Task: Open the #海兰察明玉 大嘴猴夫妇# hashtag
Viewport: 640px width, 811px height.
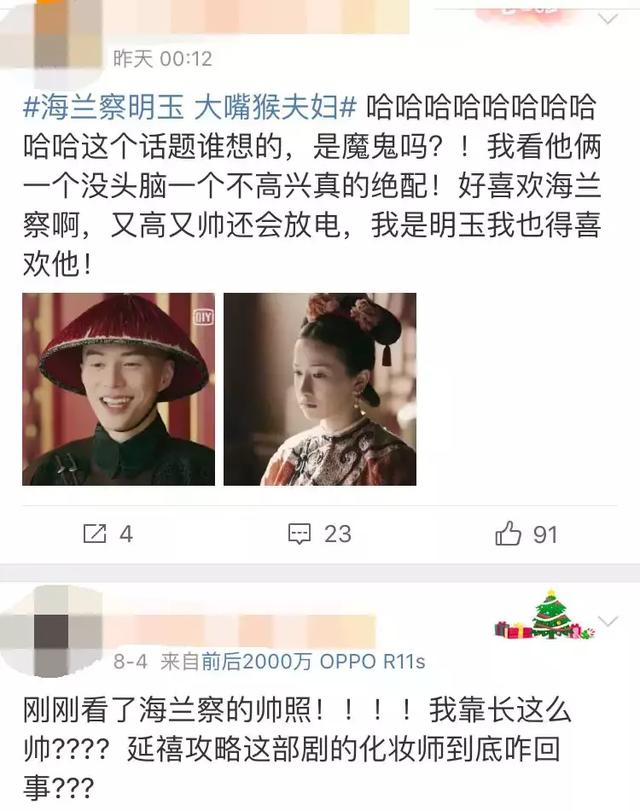Action: (x=190, y=108)
